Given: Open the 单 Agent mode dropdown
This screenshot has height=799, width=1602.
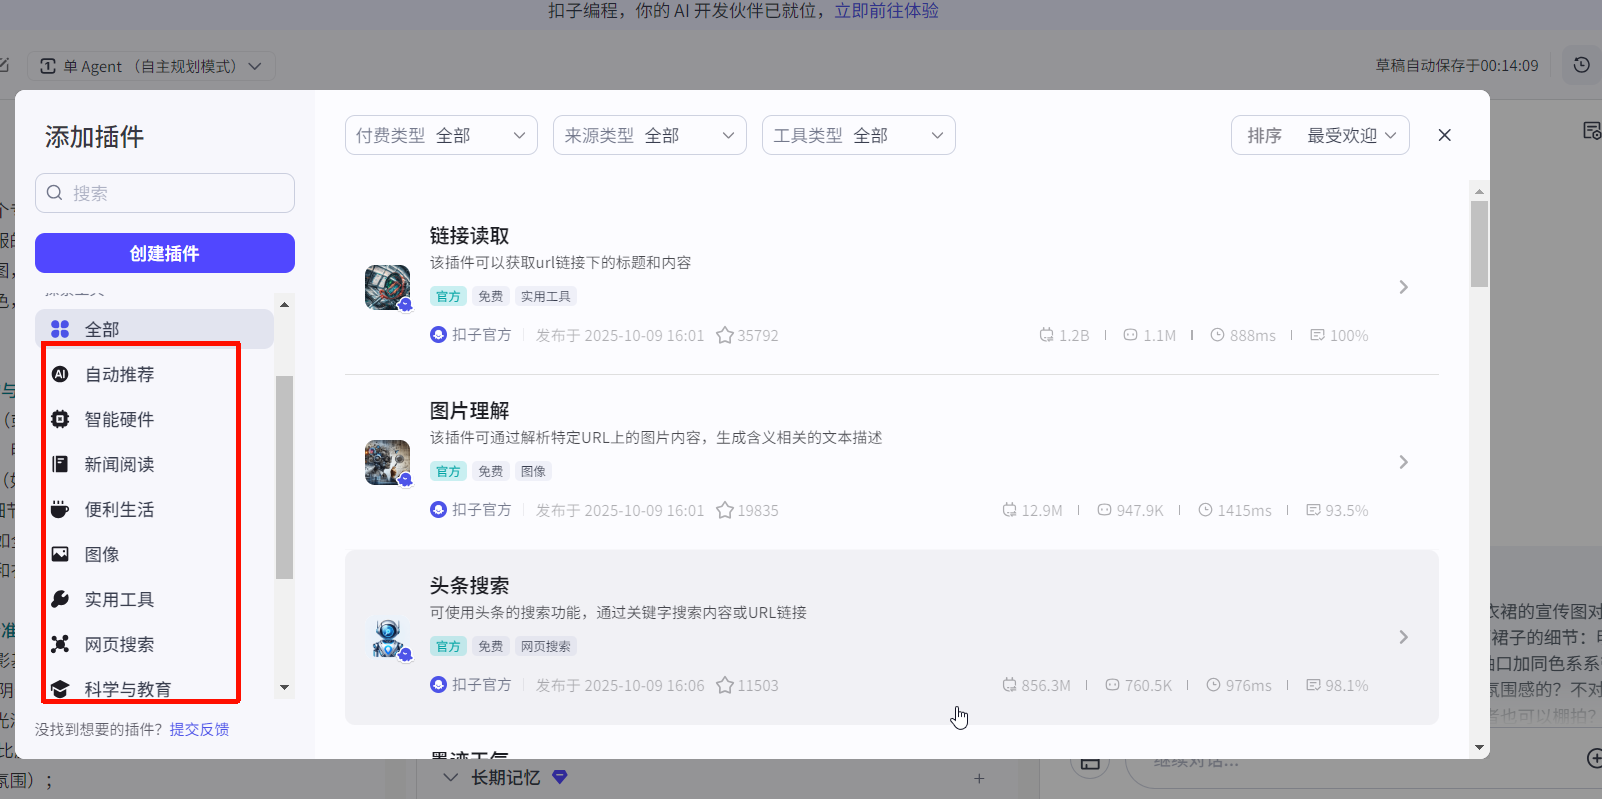Looking at the screenshot, I should 151,66.
